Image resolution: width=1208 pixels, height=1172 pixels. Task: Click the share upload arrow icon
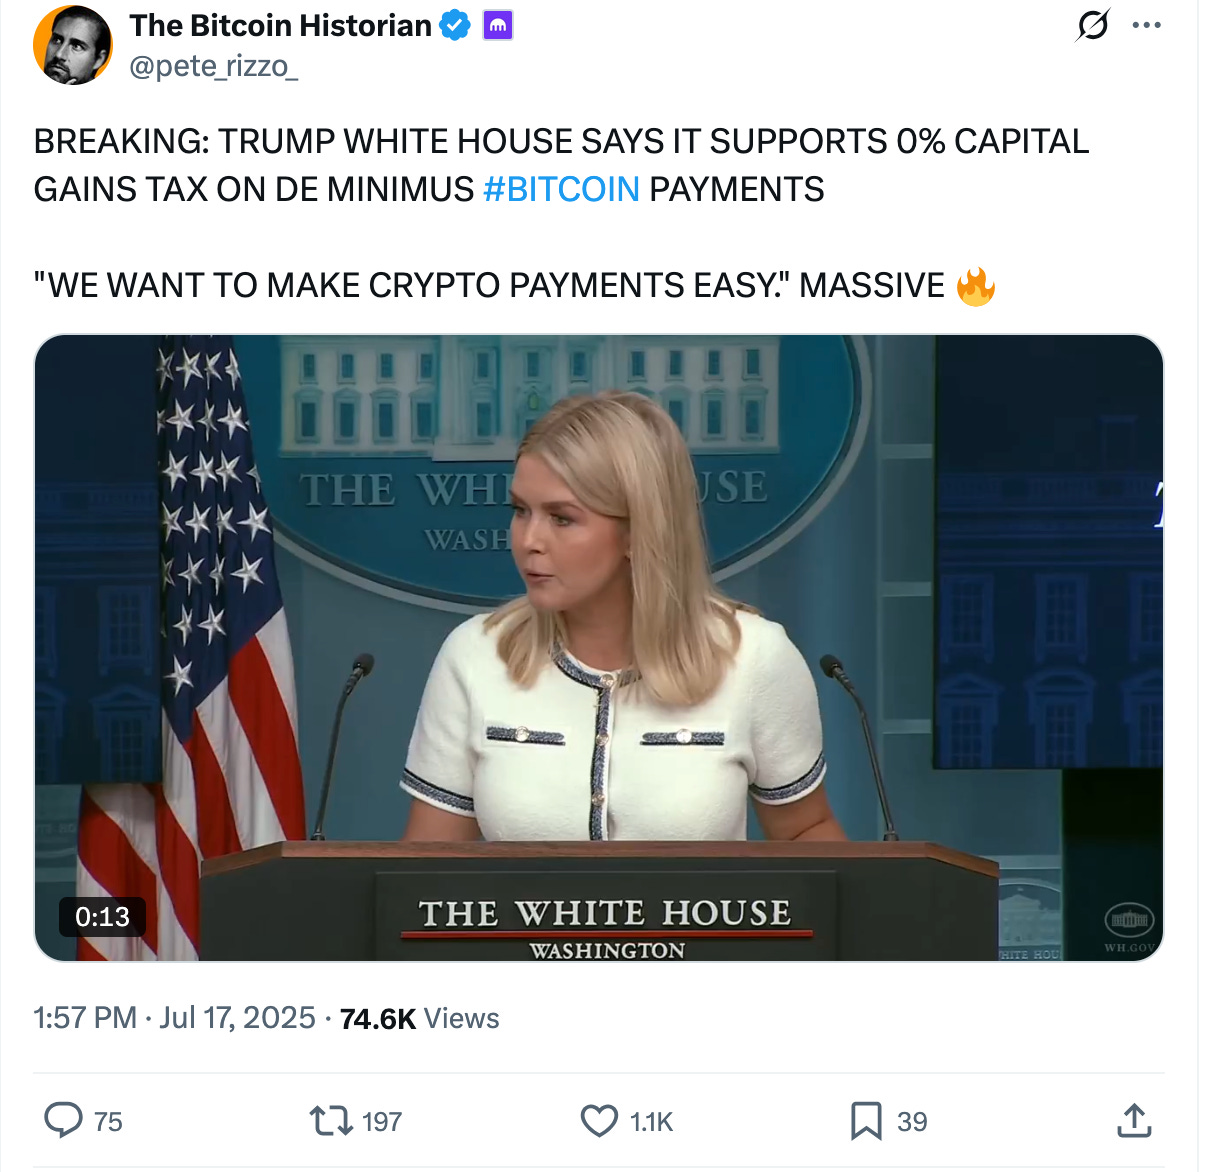pyautogui.click(x=1134, y=1120)
